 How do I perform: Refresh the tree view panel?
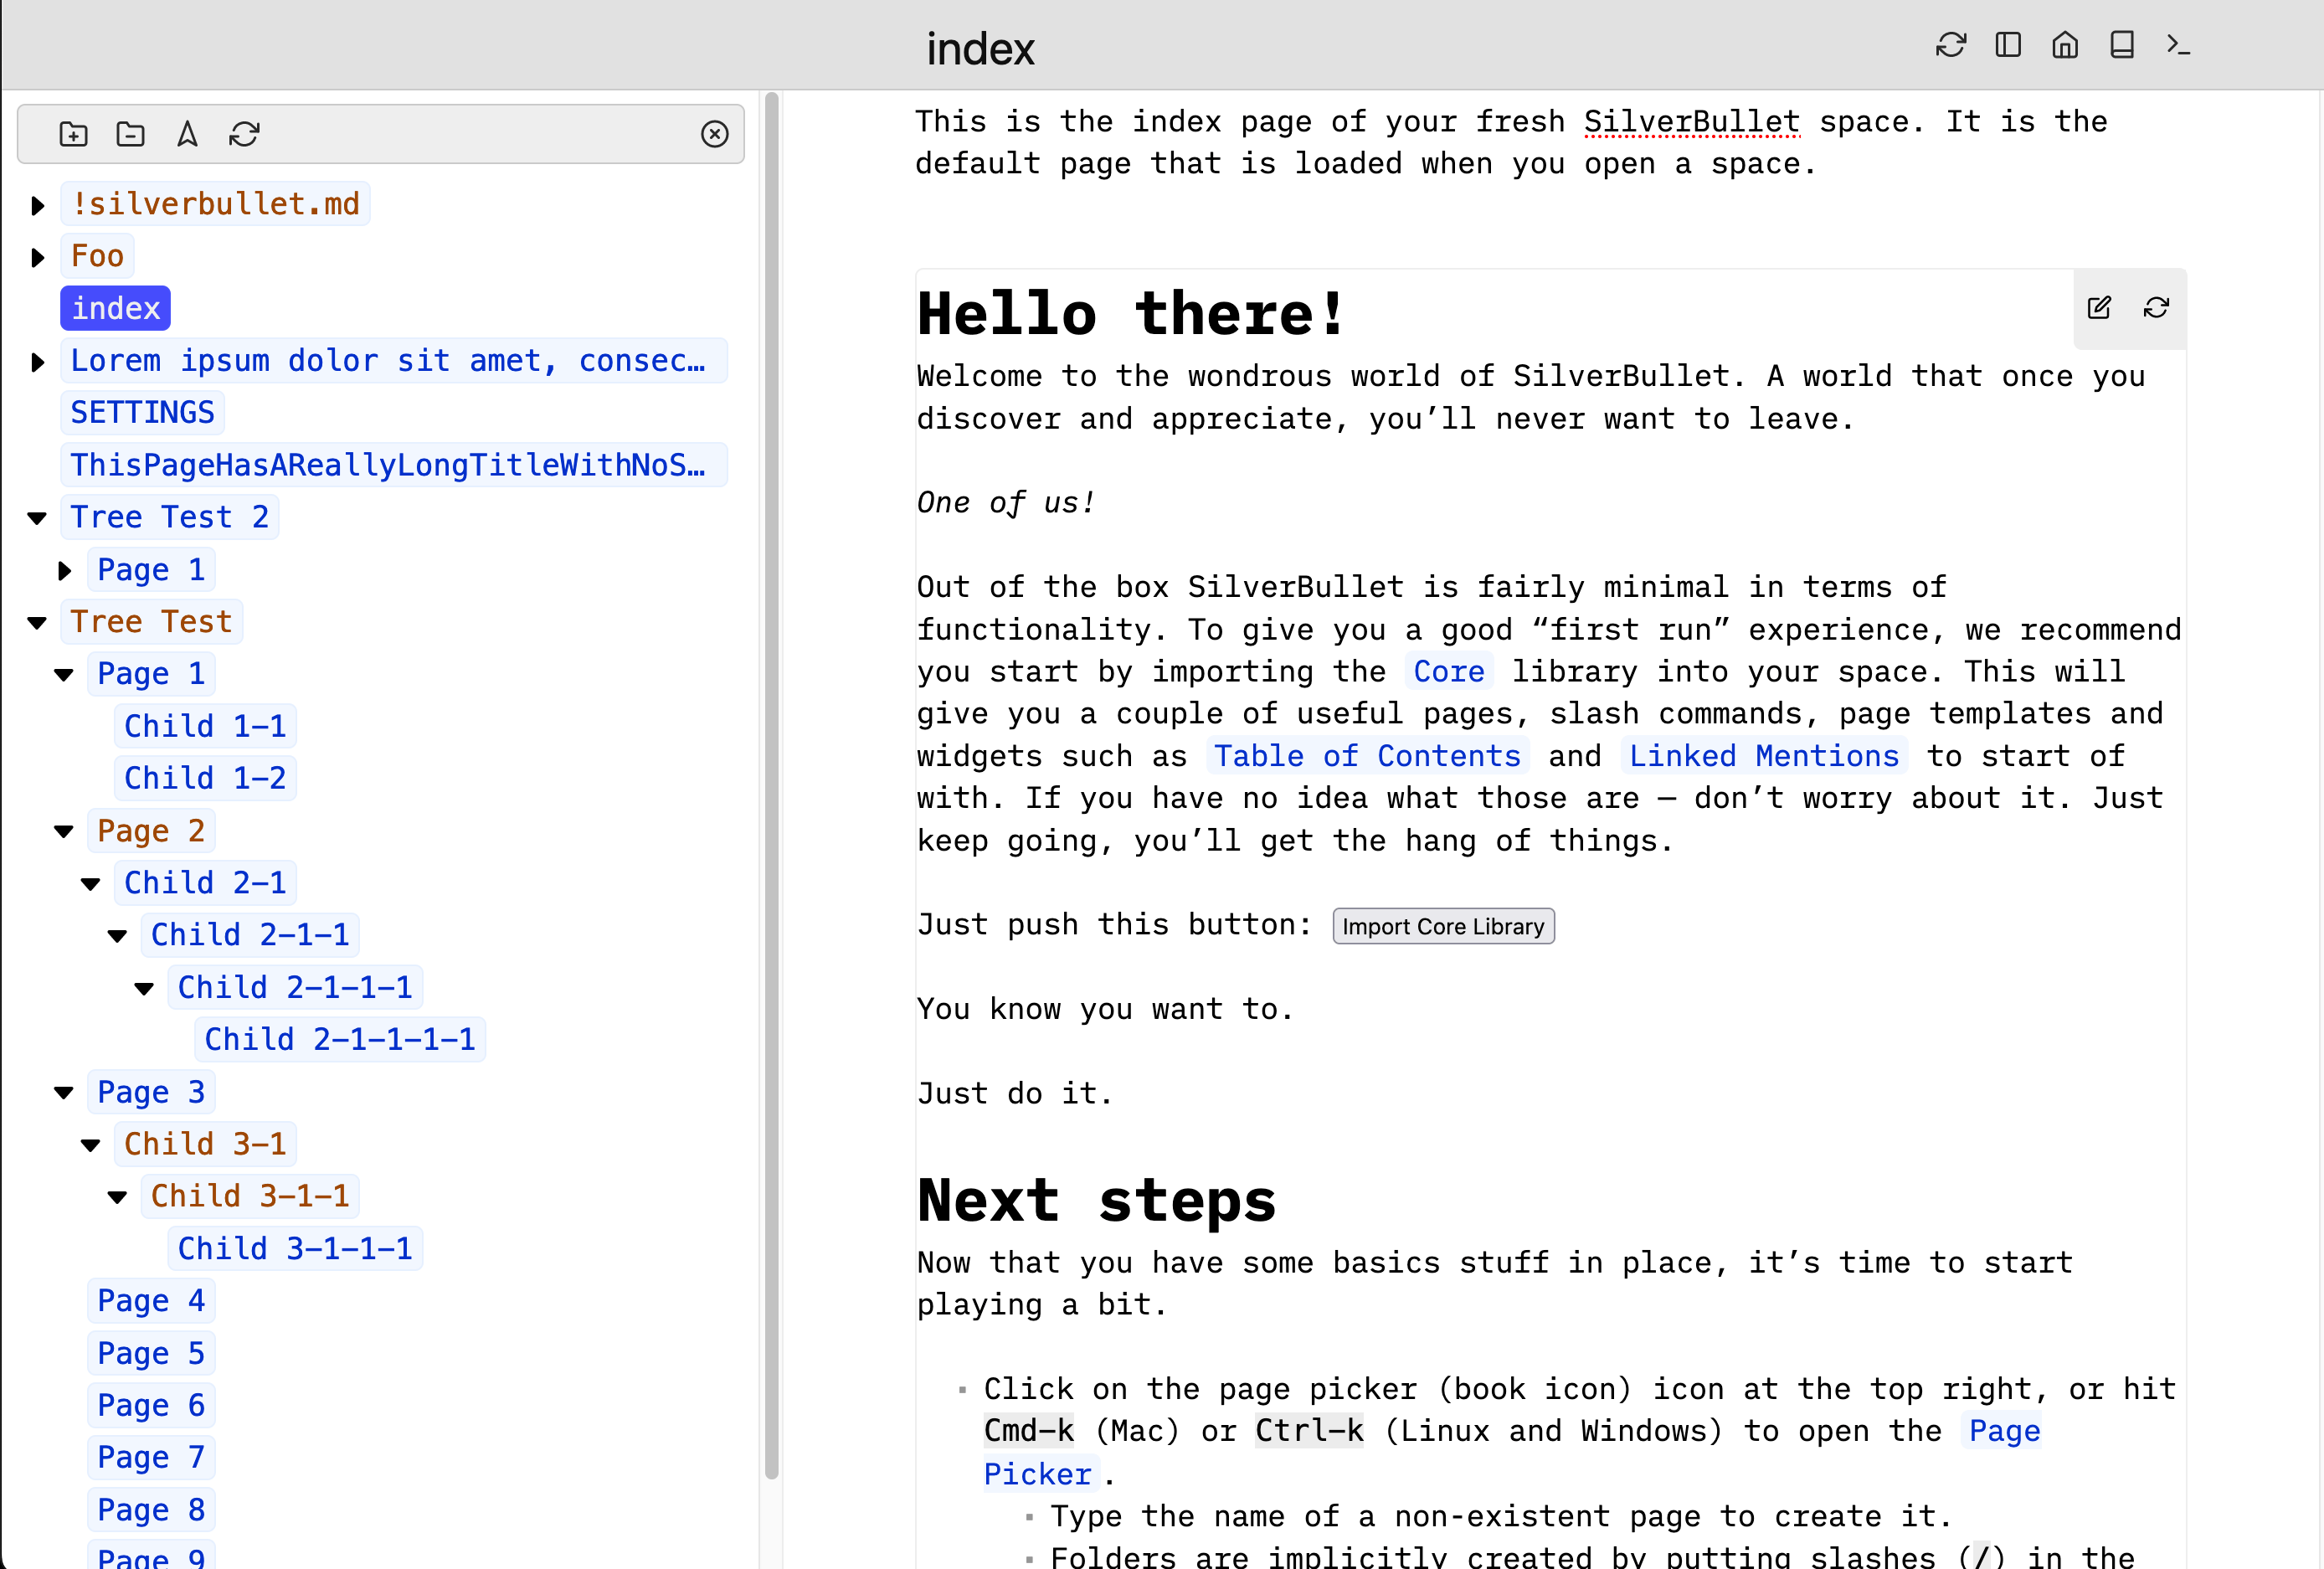click(244, 134)
